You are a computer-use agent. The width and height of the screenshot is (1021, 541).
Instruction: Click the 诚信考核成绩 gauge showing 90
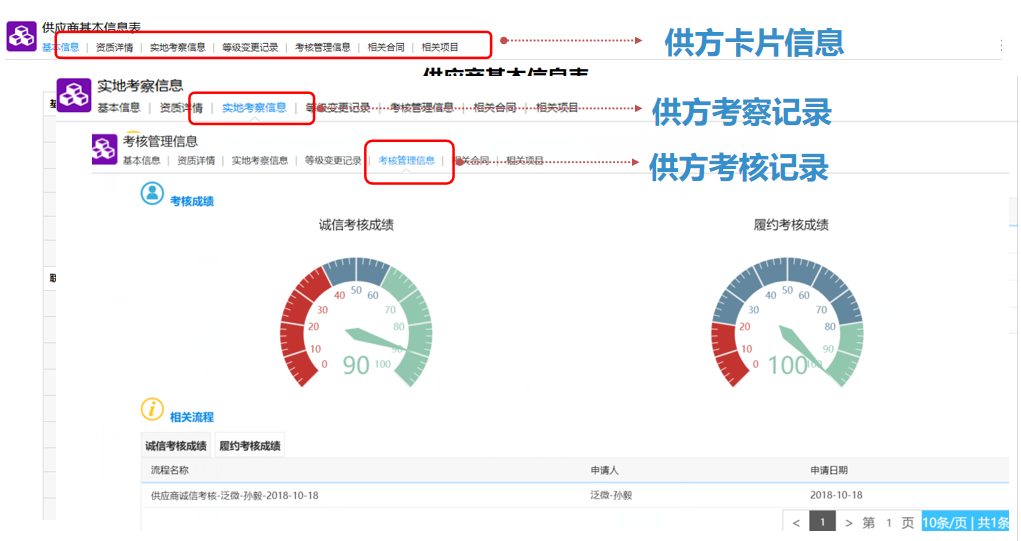point(356,325)
